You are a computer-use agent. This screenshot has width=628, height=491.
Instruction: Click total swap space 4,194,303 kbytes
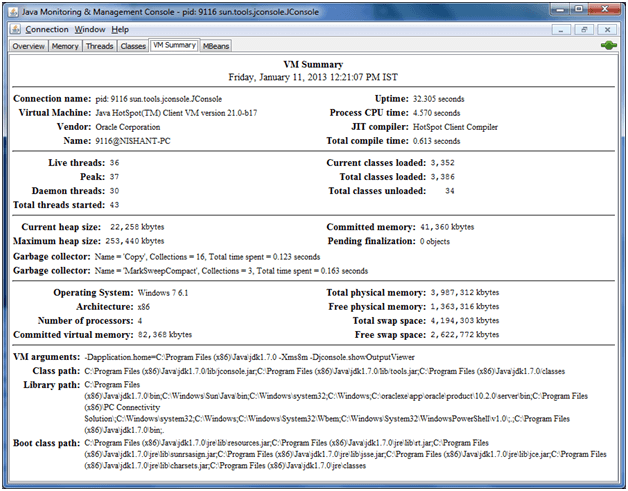tap(465, 321)
